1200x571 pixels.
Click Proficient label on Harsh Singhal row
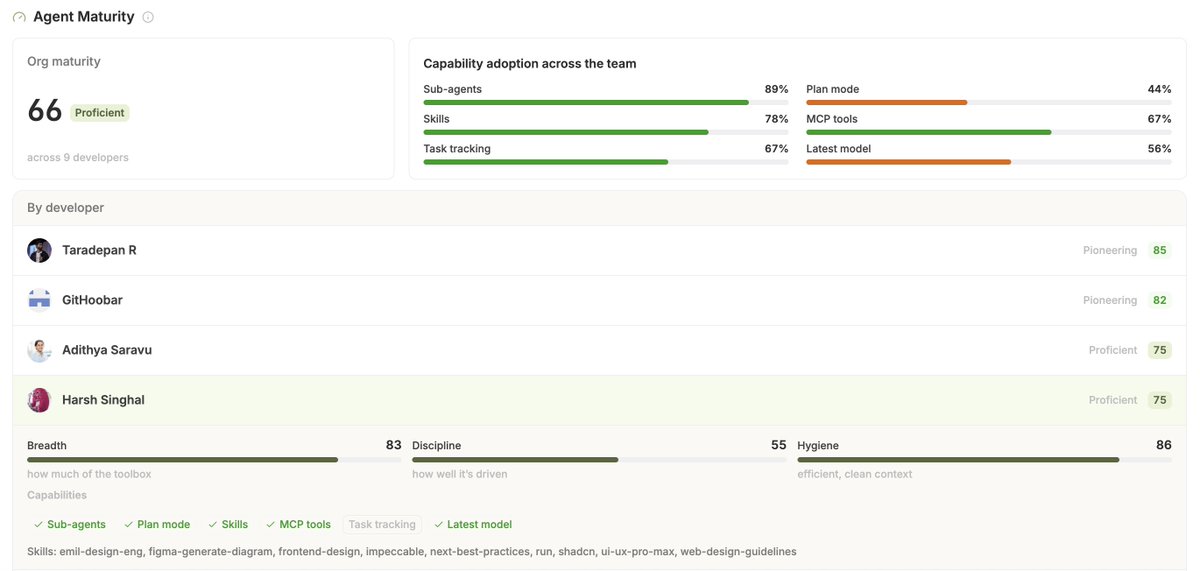pos(1113,400)
